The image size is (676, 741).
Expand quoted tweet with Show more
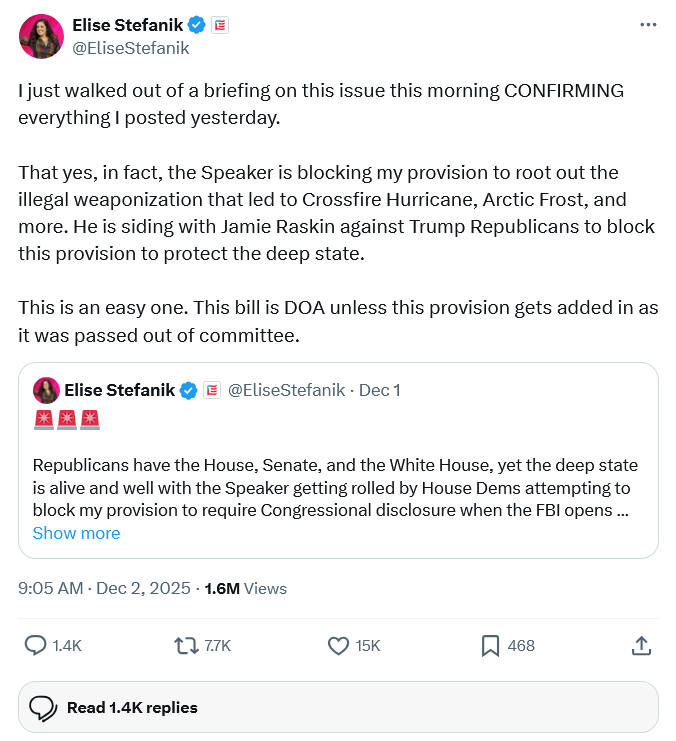coord(76,533)
